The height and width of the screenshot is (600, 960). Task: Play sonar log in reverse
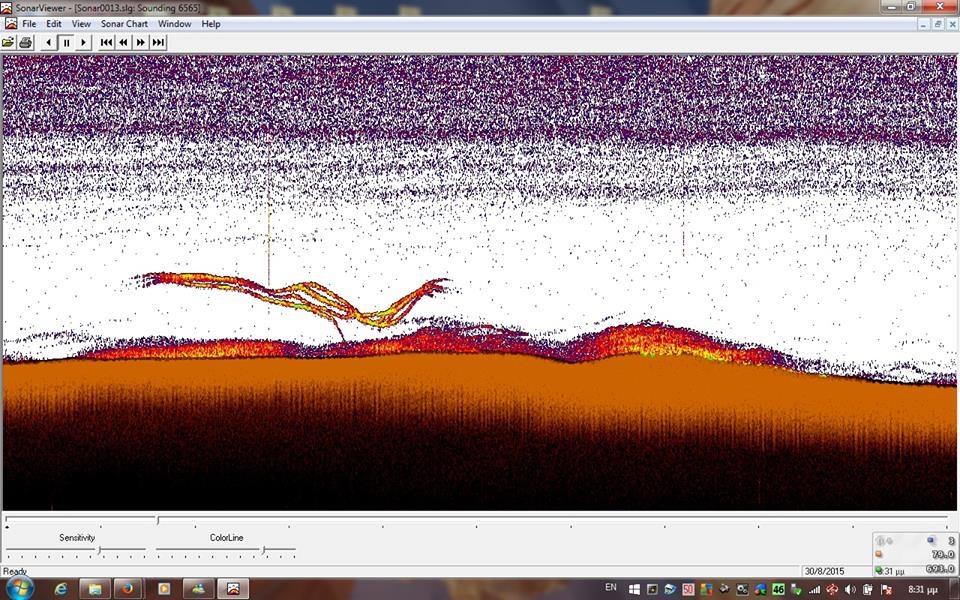pyautogui.click(x=49, y=42)
